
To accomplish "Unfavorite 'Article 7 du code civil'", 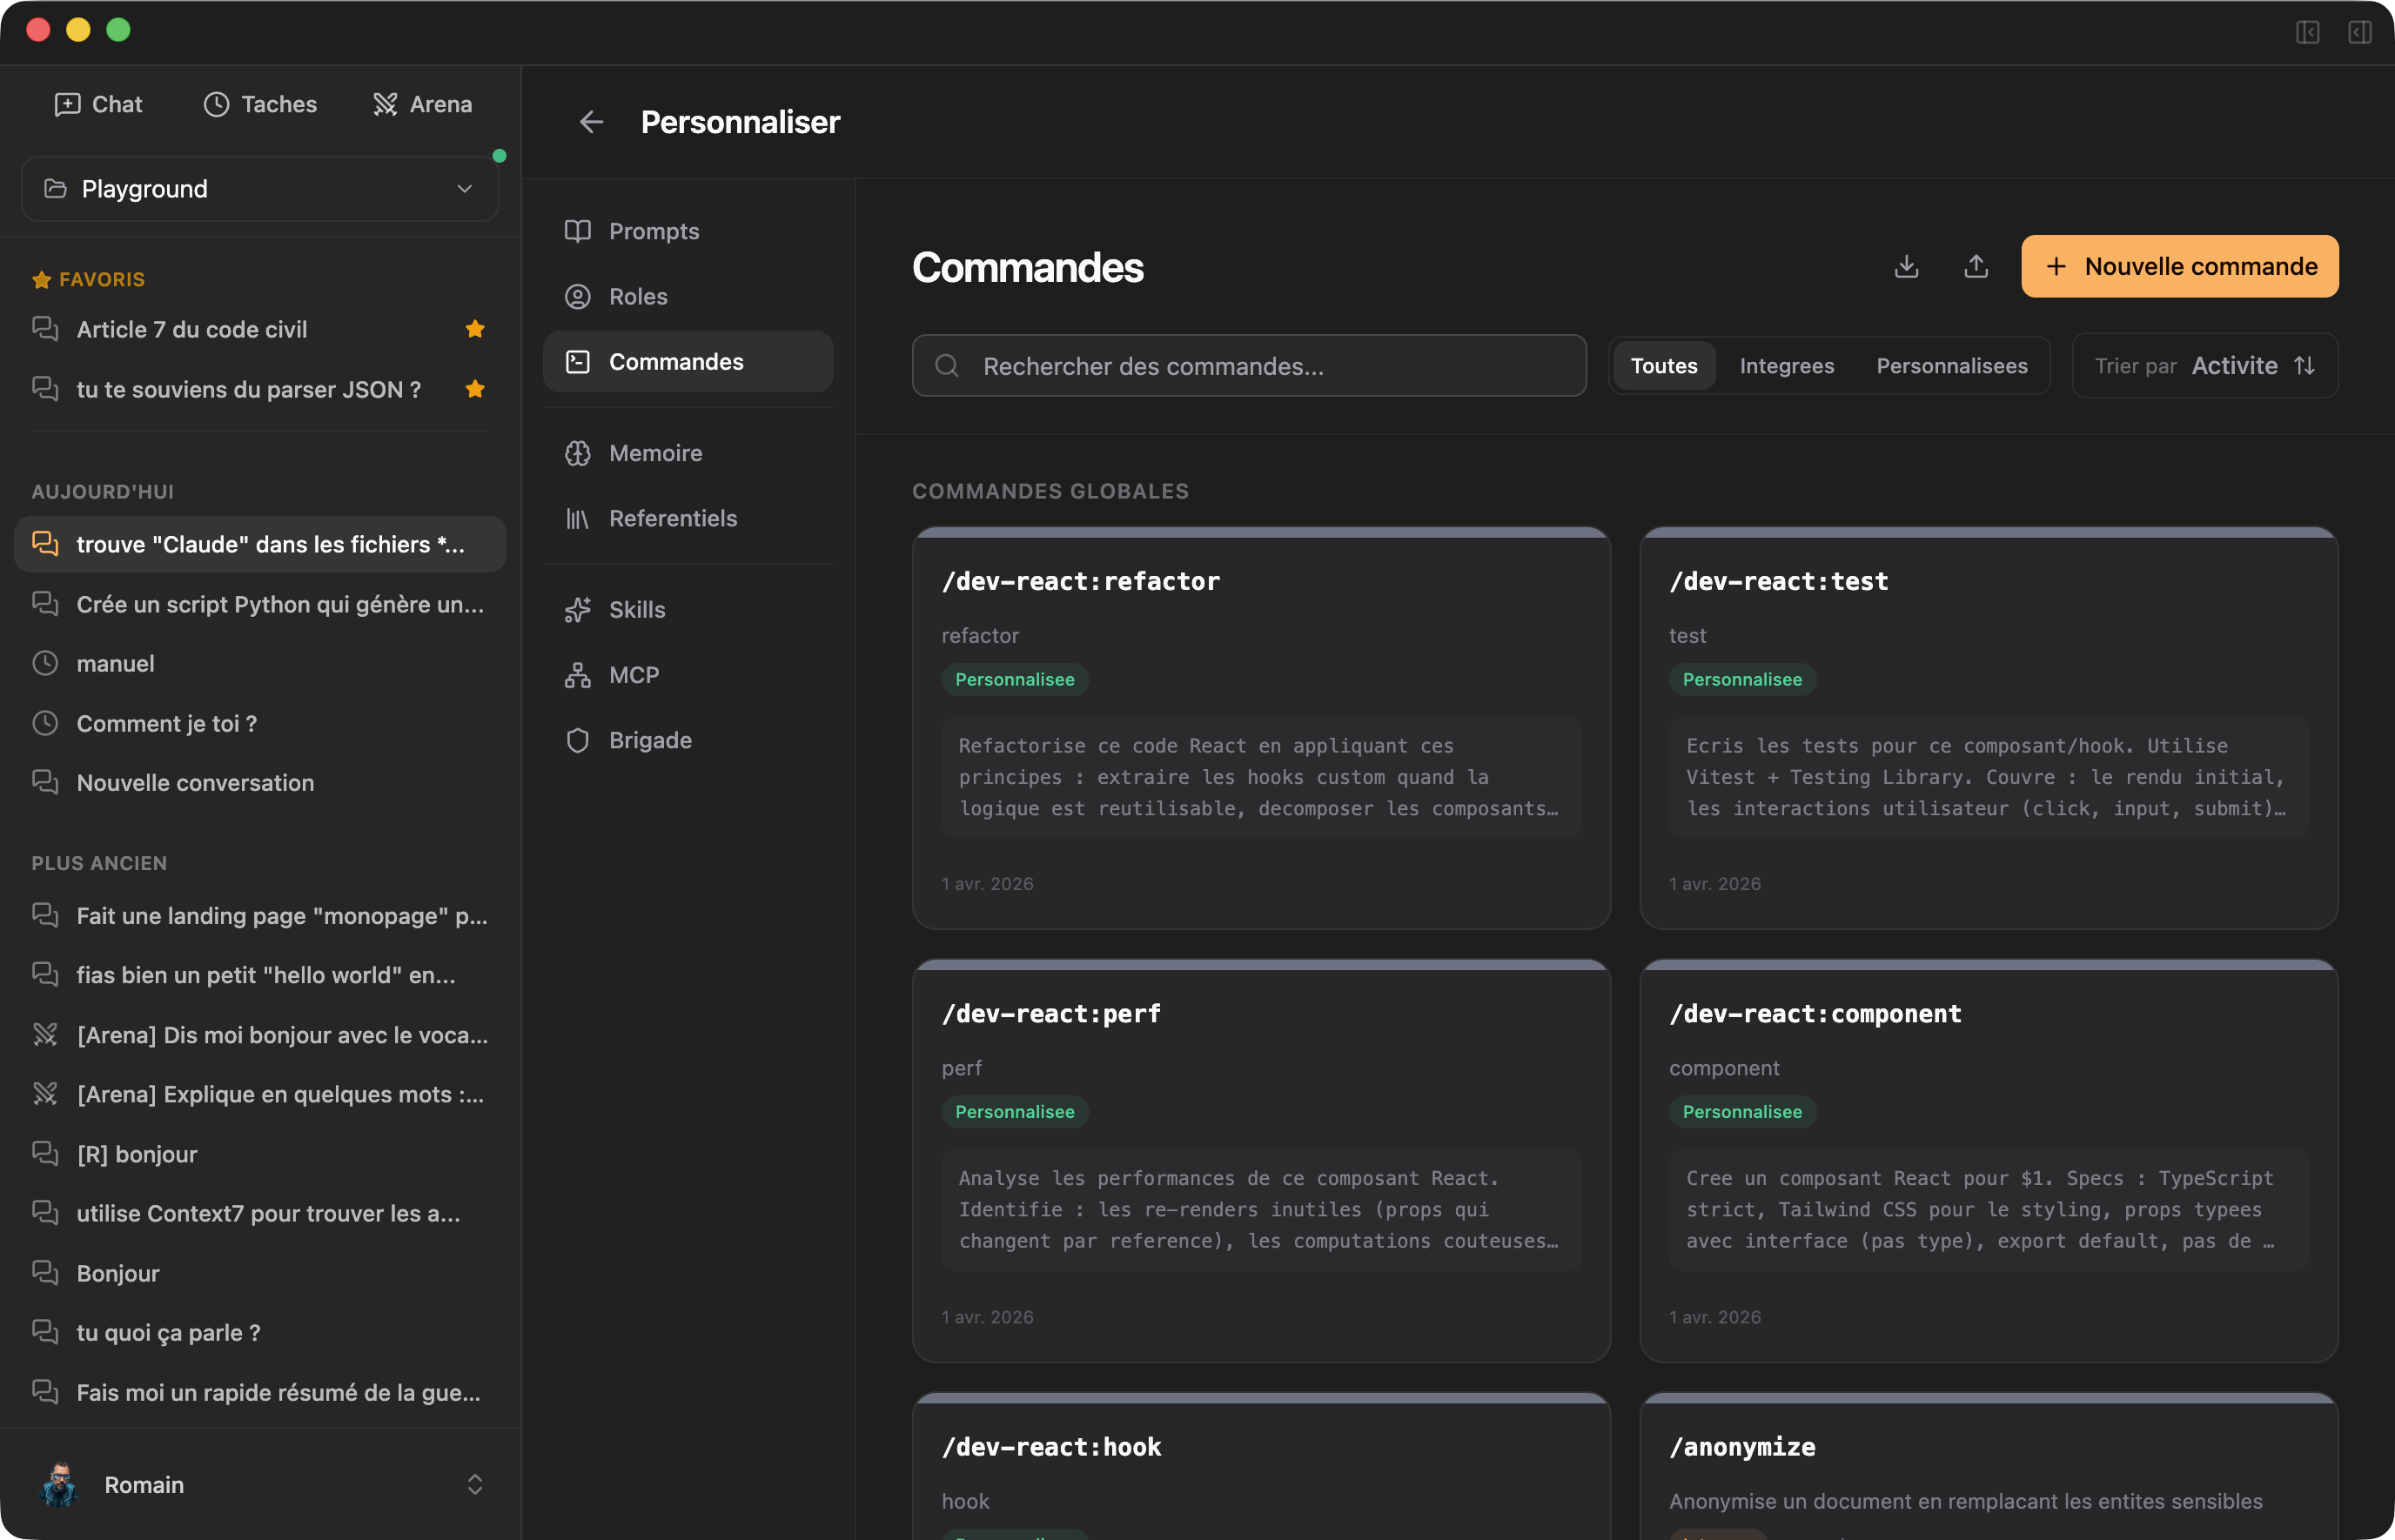I will click(475, 328).
